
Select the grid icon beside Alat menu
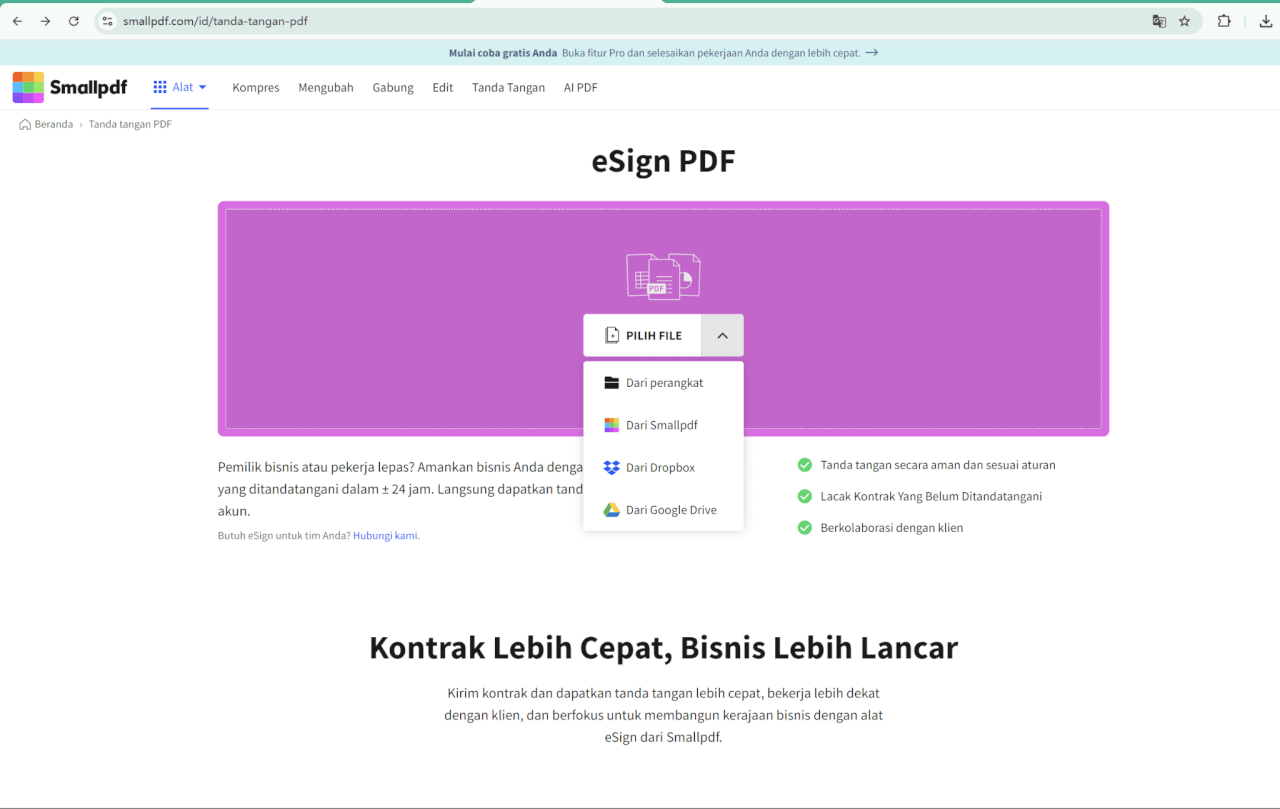tap(160, 86)
